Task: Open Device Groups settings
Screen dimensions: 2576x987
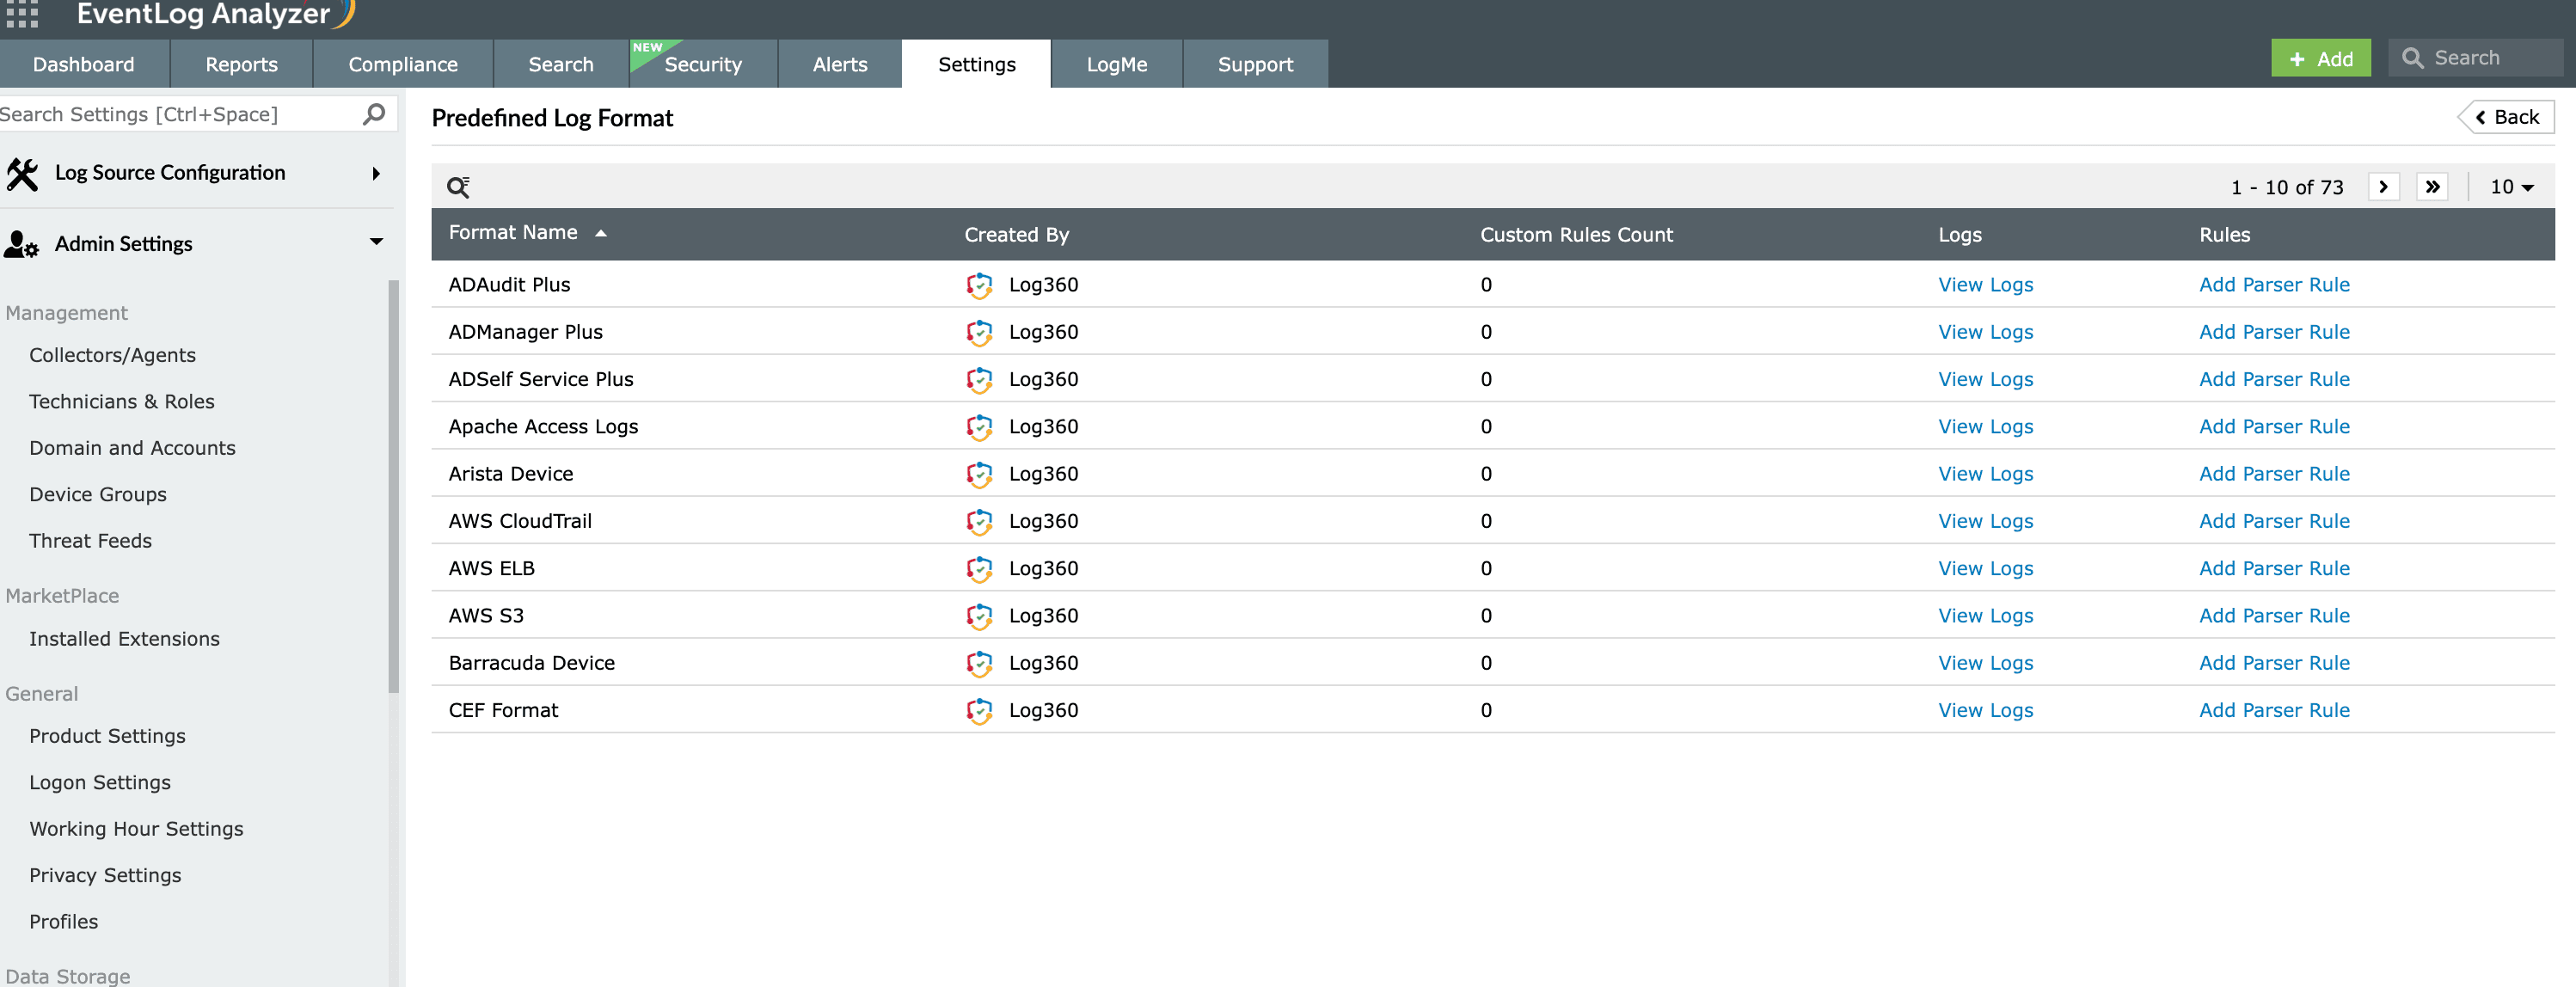Action: (98, 494)
